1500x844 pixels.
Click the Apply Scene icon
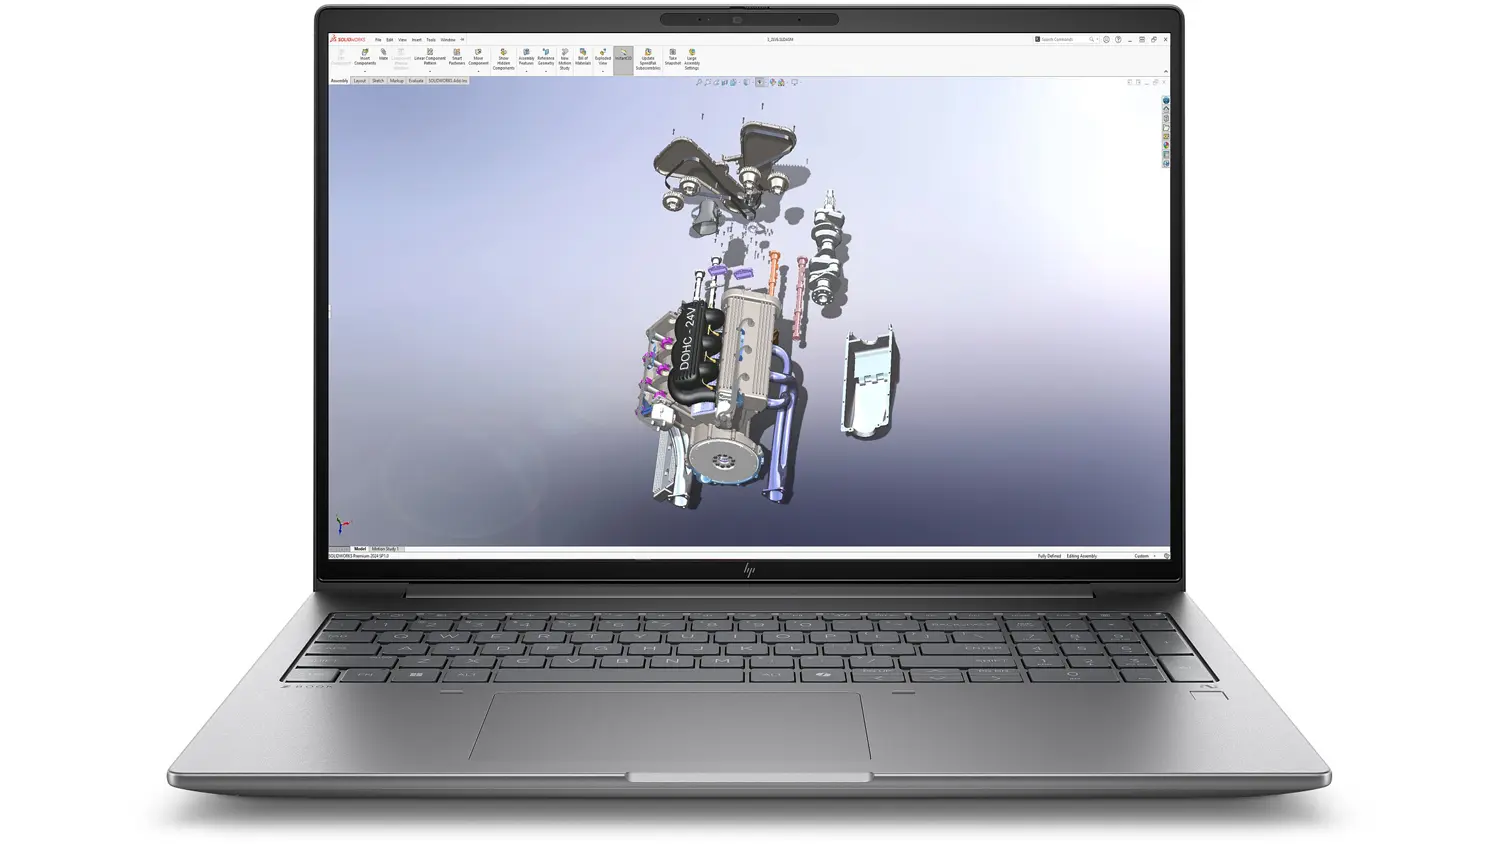pos(781,82)
